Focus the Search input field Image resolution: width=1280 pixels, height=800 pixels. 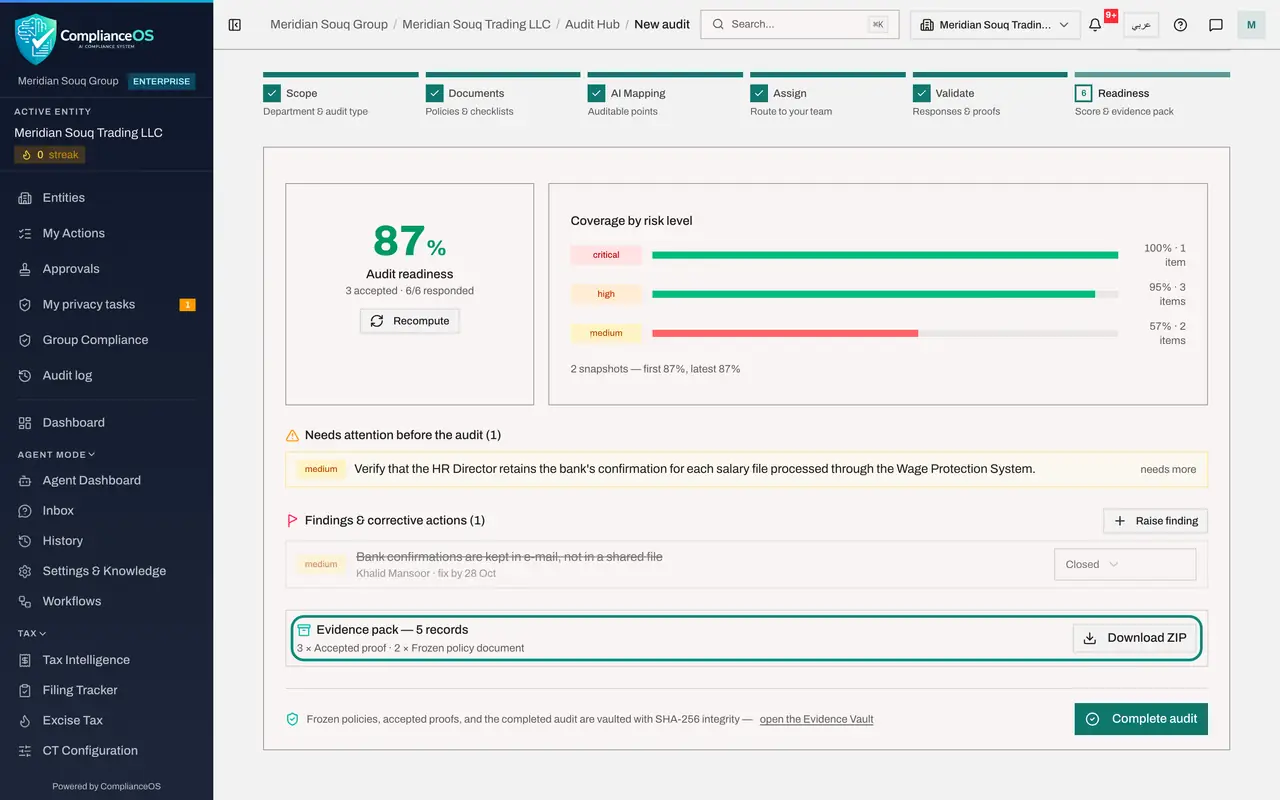(x=800, y=25)
